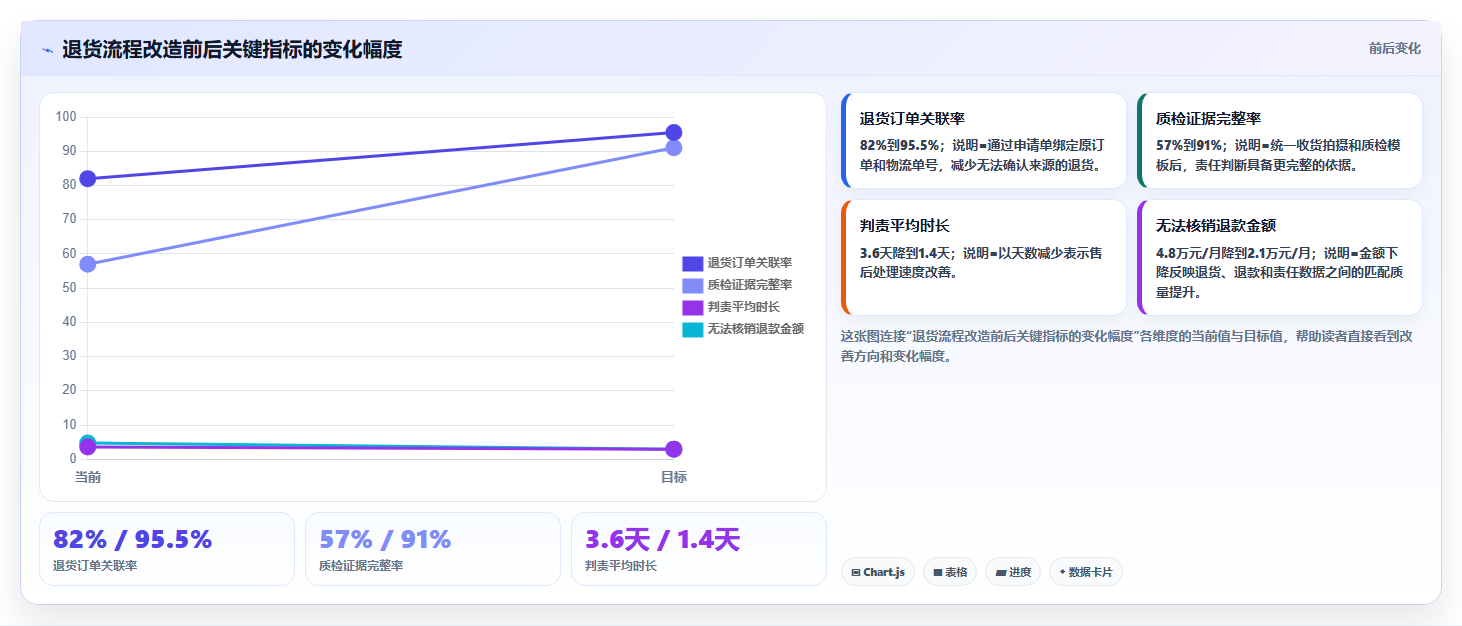
Task: Click the 前后变化 label in header
Action: pos(1394,49)
